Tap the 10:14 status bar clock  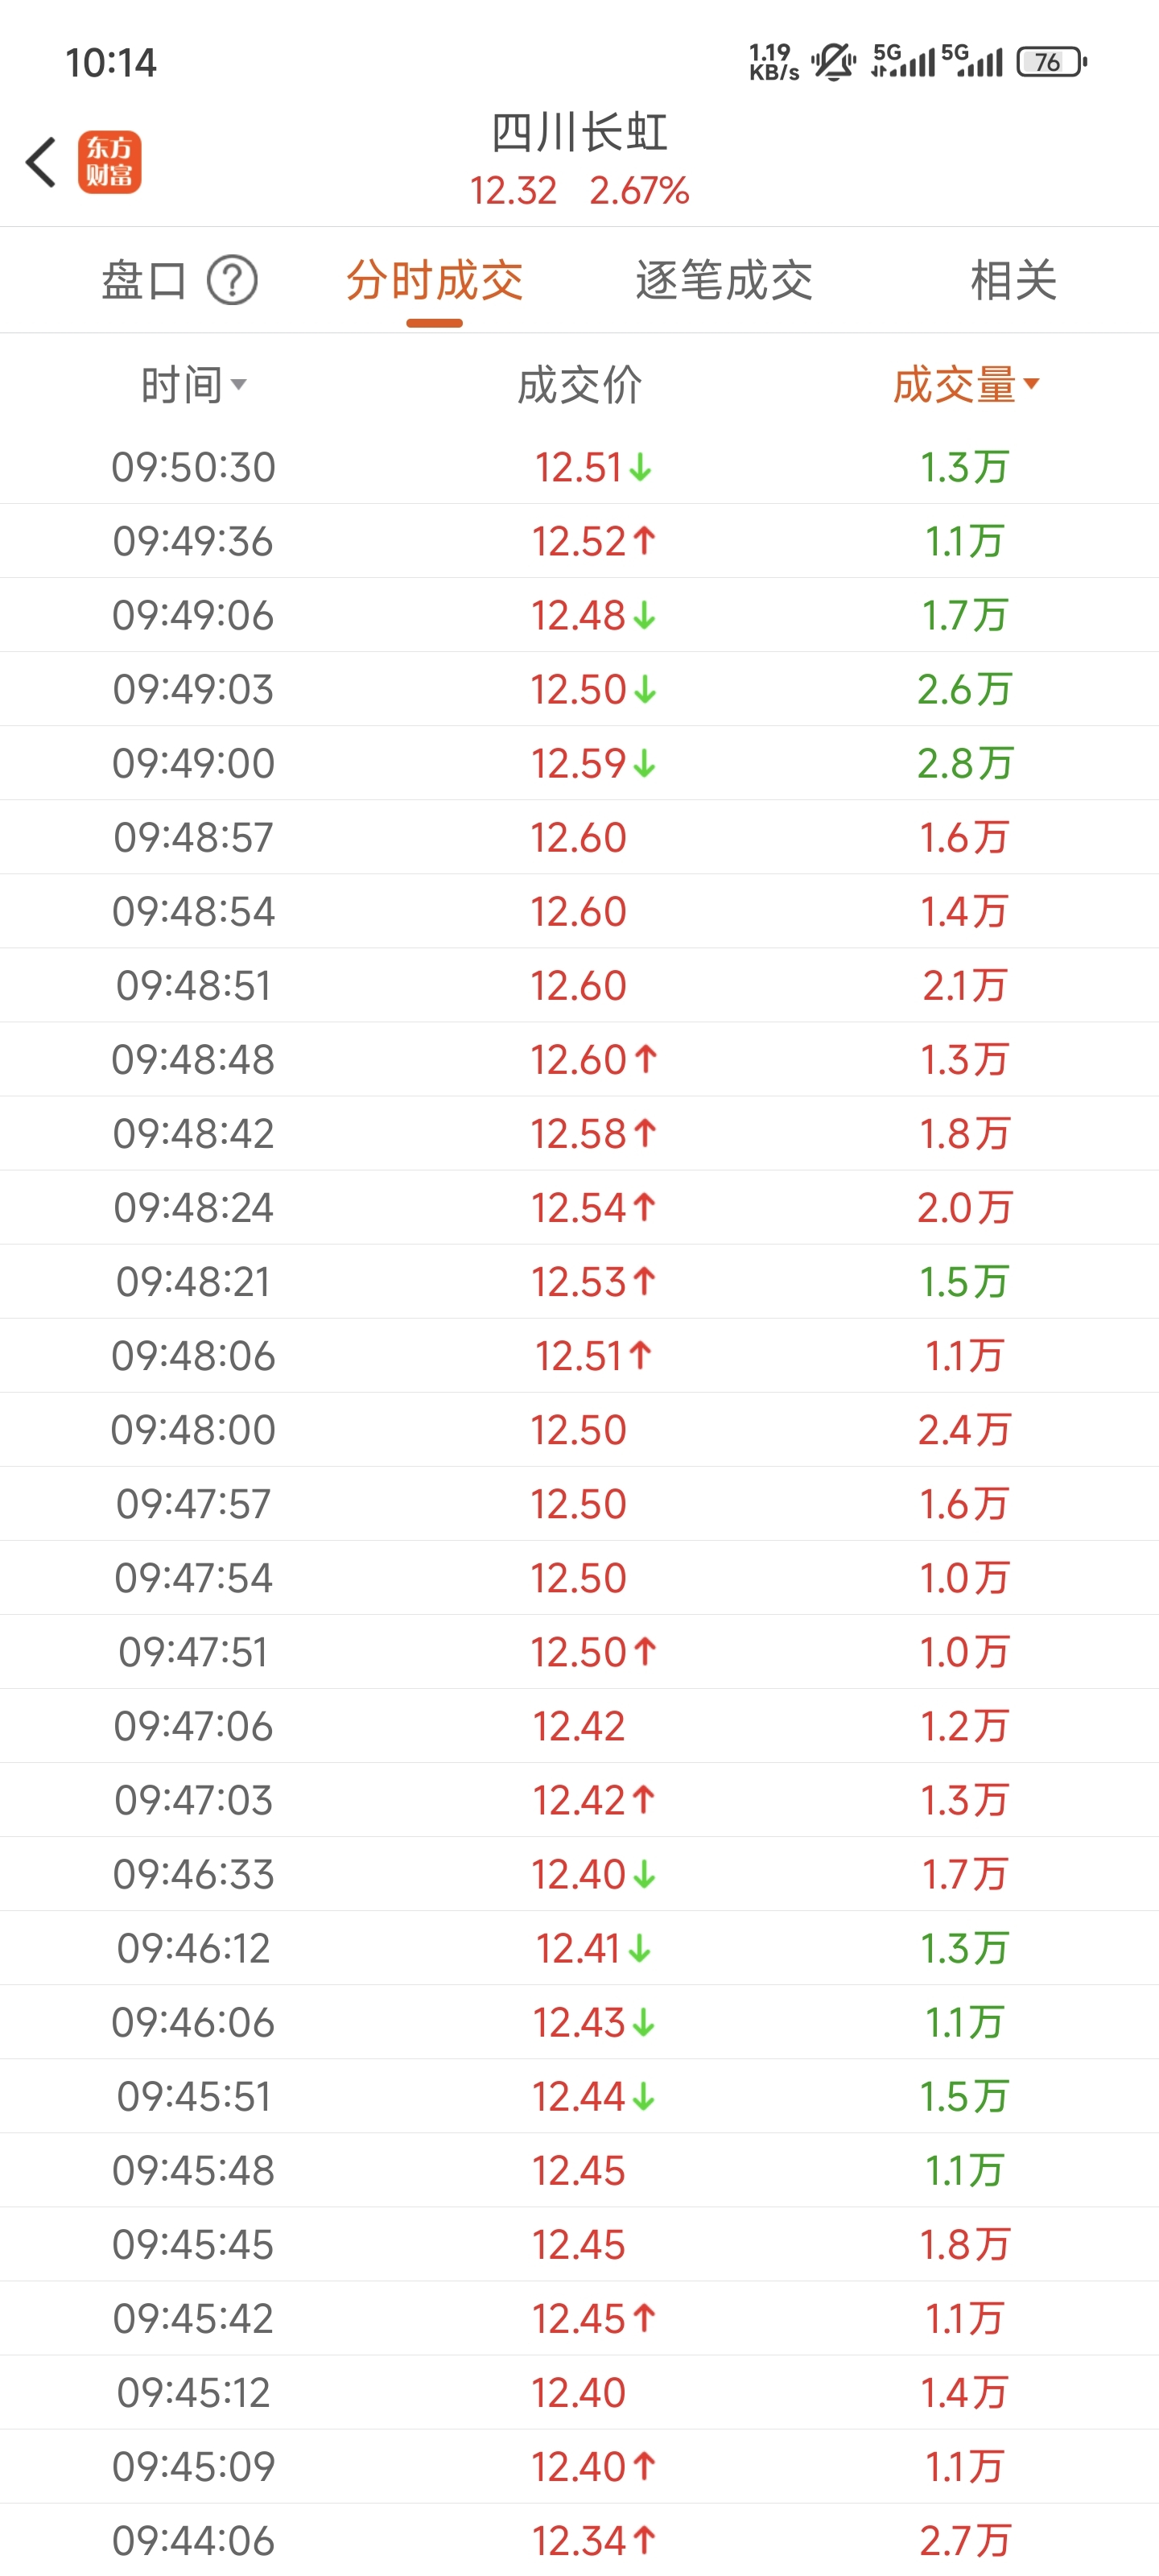111,63
